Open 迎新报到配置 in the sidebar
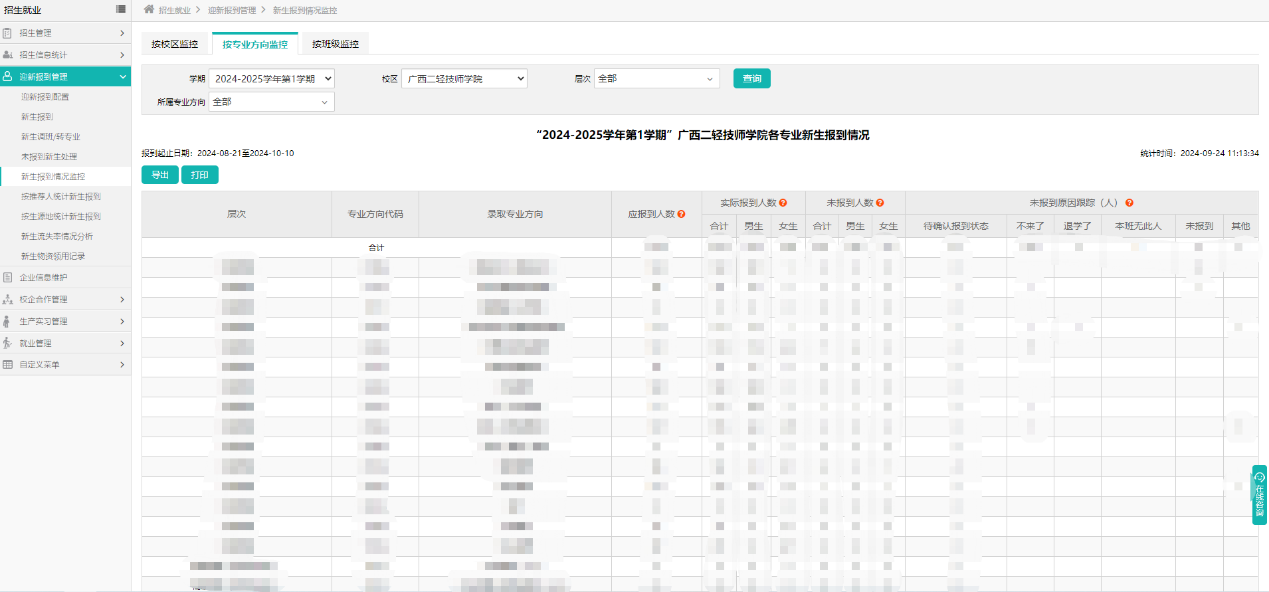 [45, 97]
